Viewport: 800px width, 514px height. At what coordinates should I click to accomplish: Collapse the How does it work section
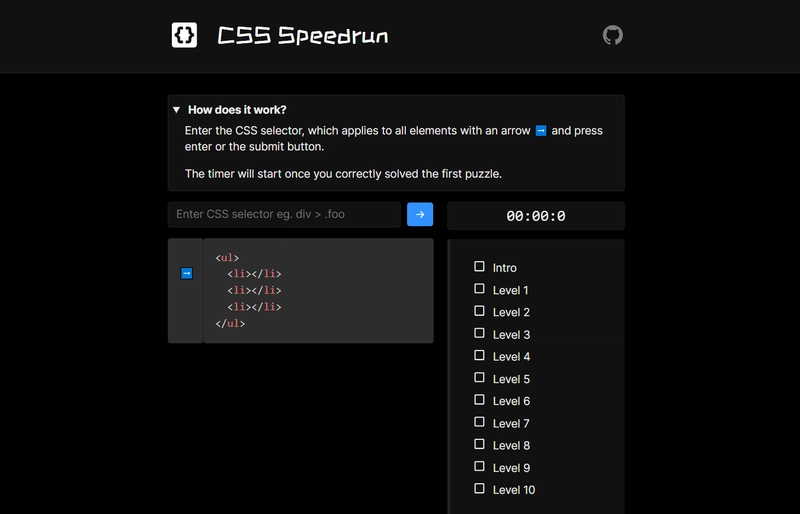click(x=177, y=110)
